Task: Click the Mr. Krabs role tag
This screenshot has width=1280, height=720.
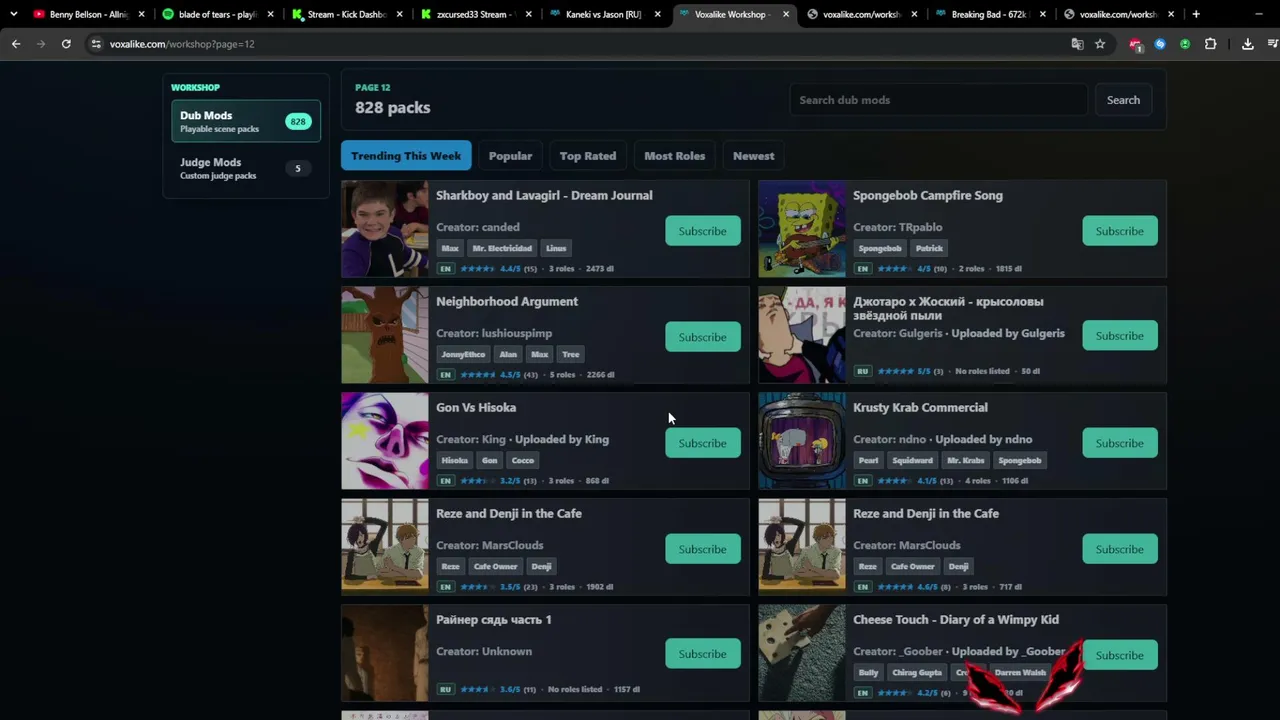Action: click(x=966, y=460)
